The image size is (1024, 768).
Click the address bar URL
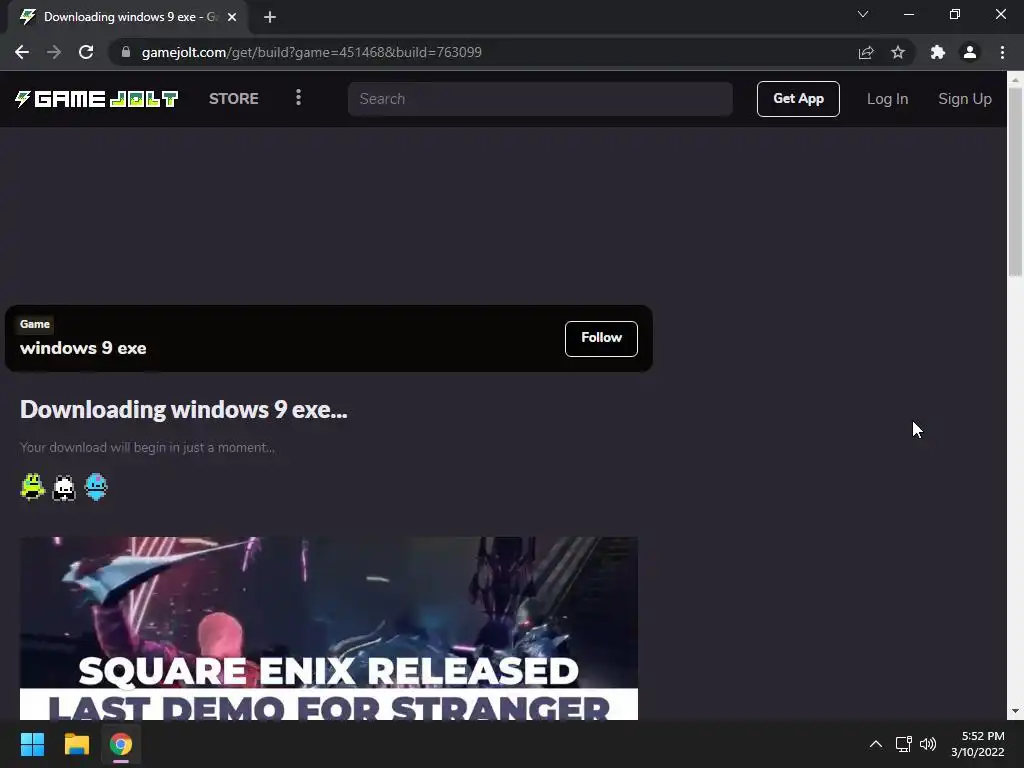[312, 52]
